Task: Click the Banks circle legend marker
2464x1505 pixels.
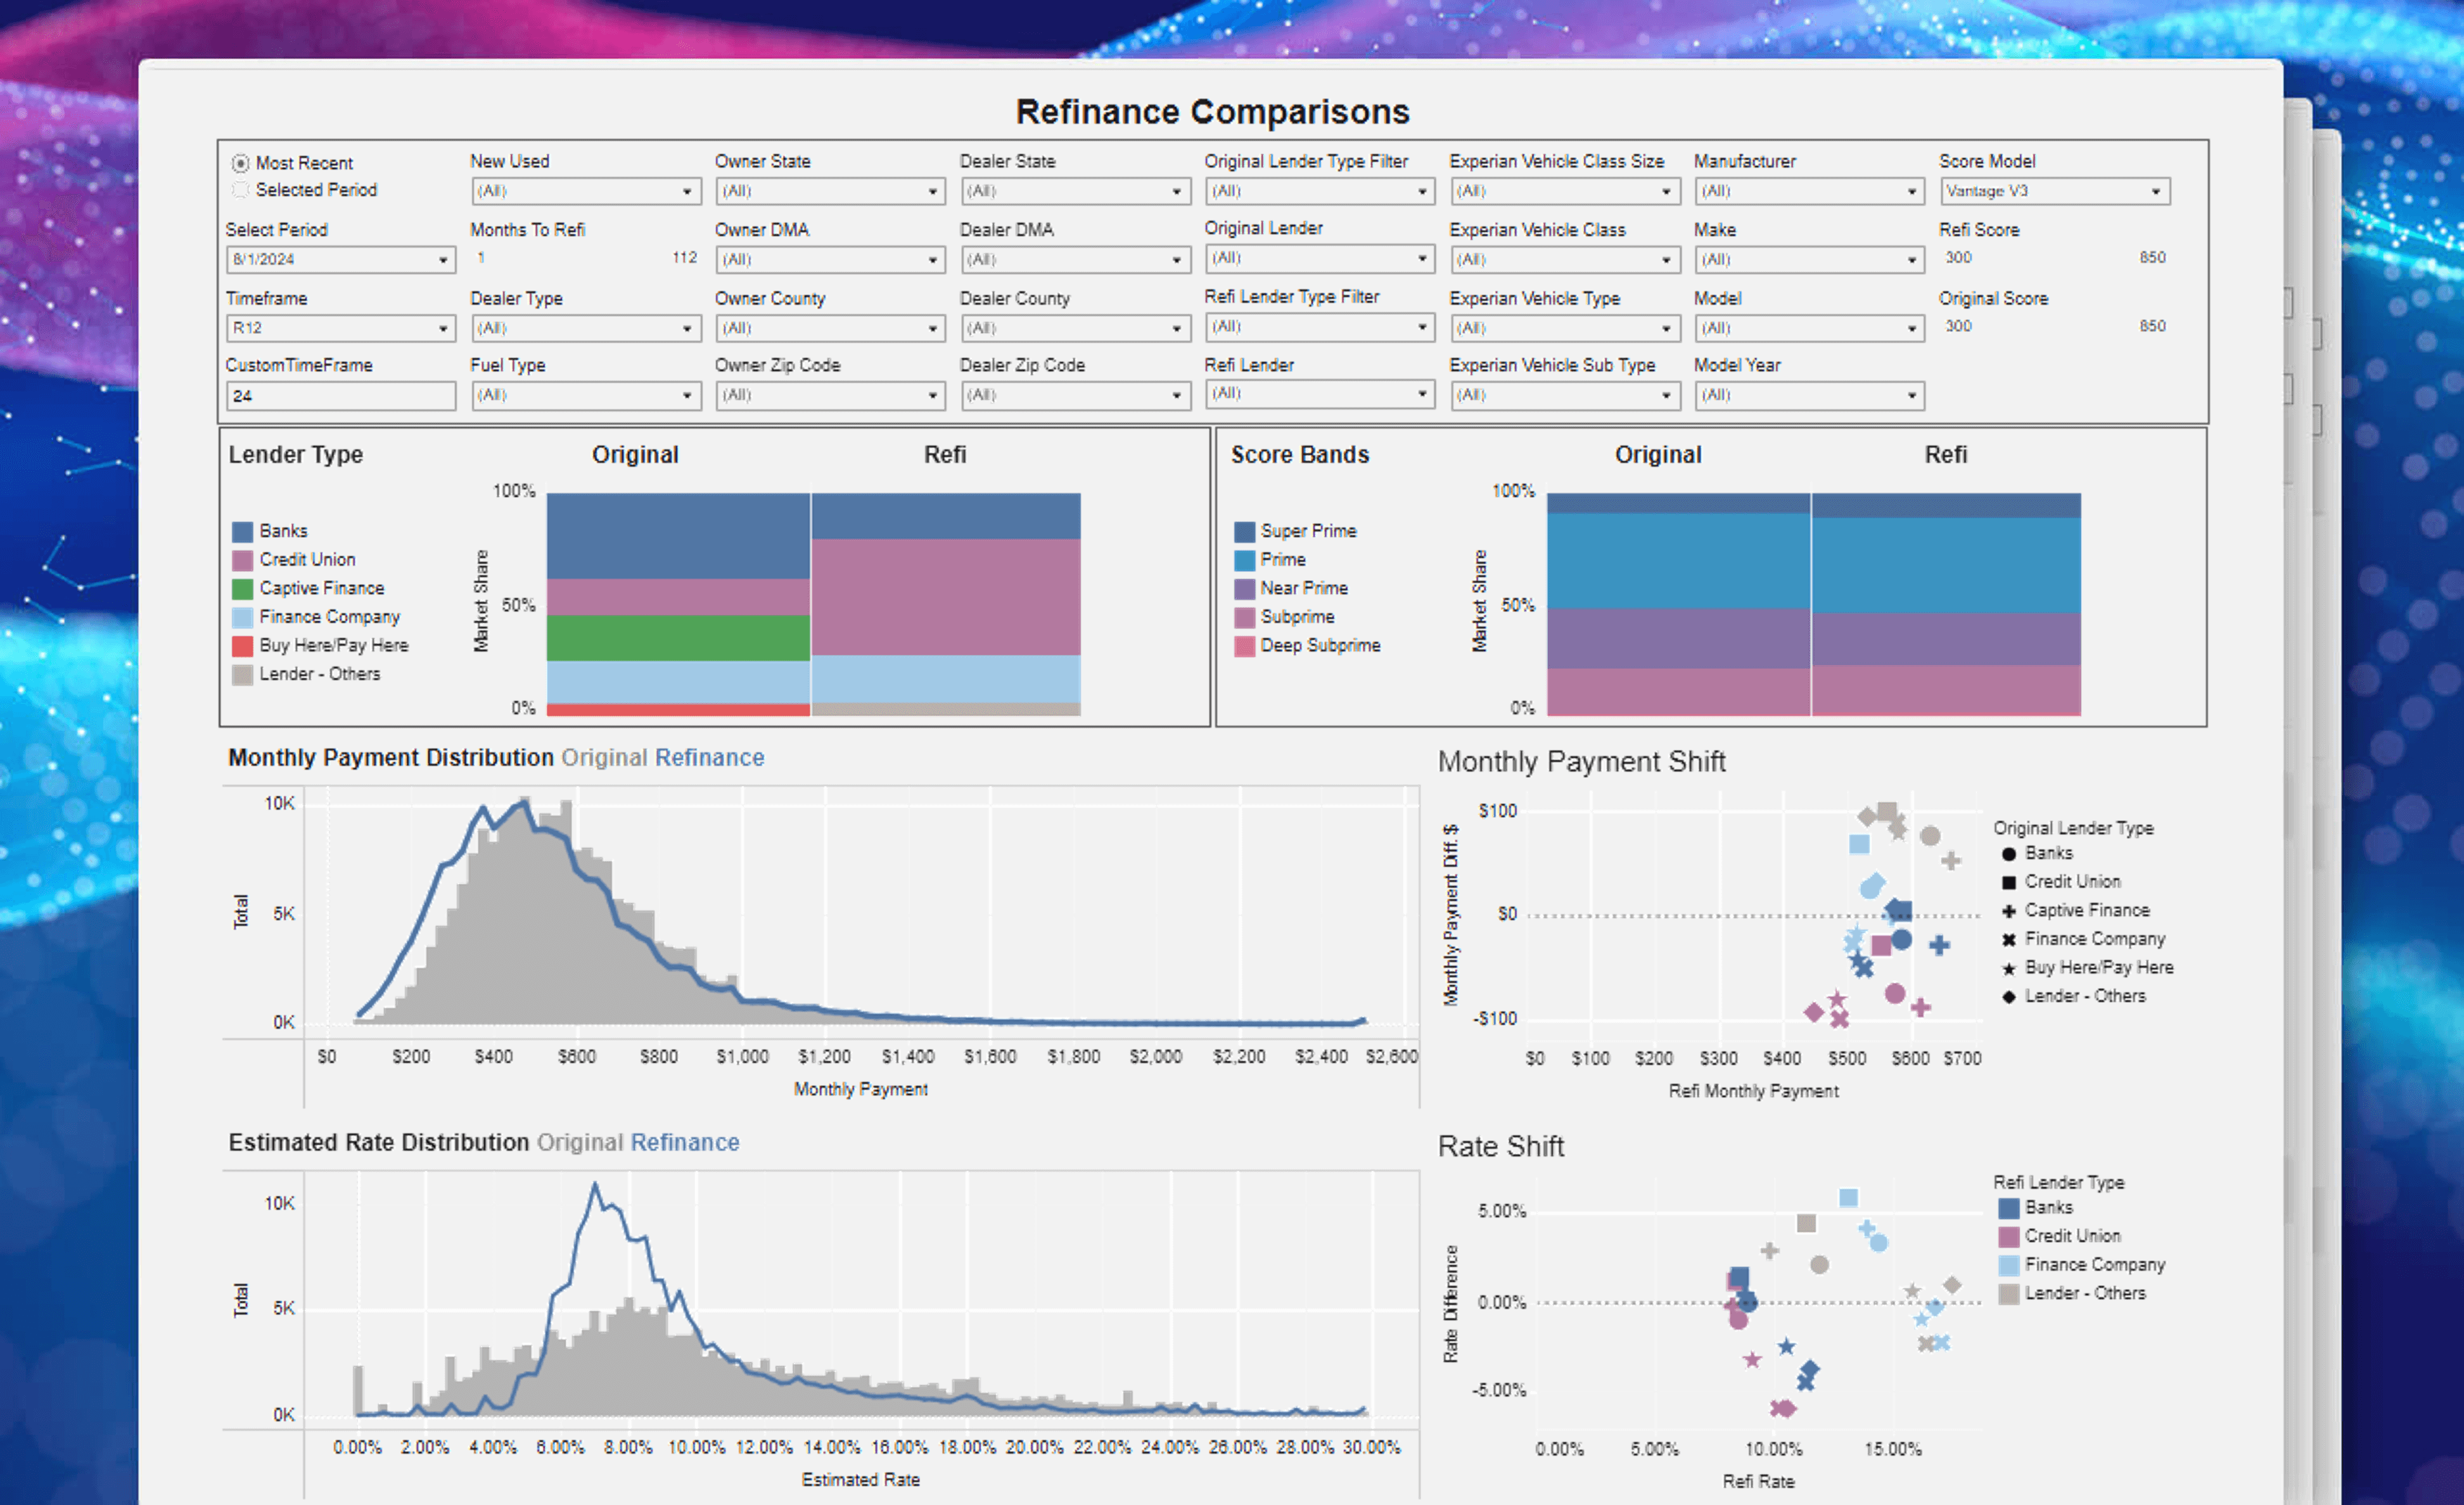Action: click(2008, 854)
